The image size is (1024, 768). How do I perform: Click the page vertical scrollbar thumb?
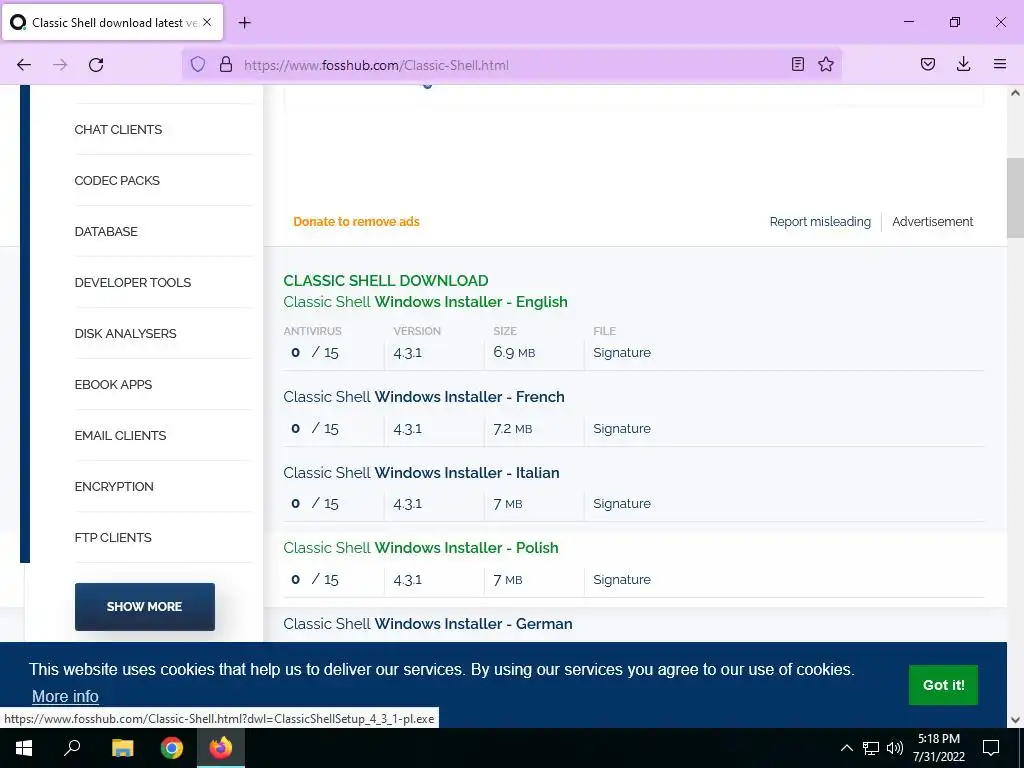[x=1015, y=198]
